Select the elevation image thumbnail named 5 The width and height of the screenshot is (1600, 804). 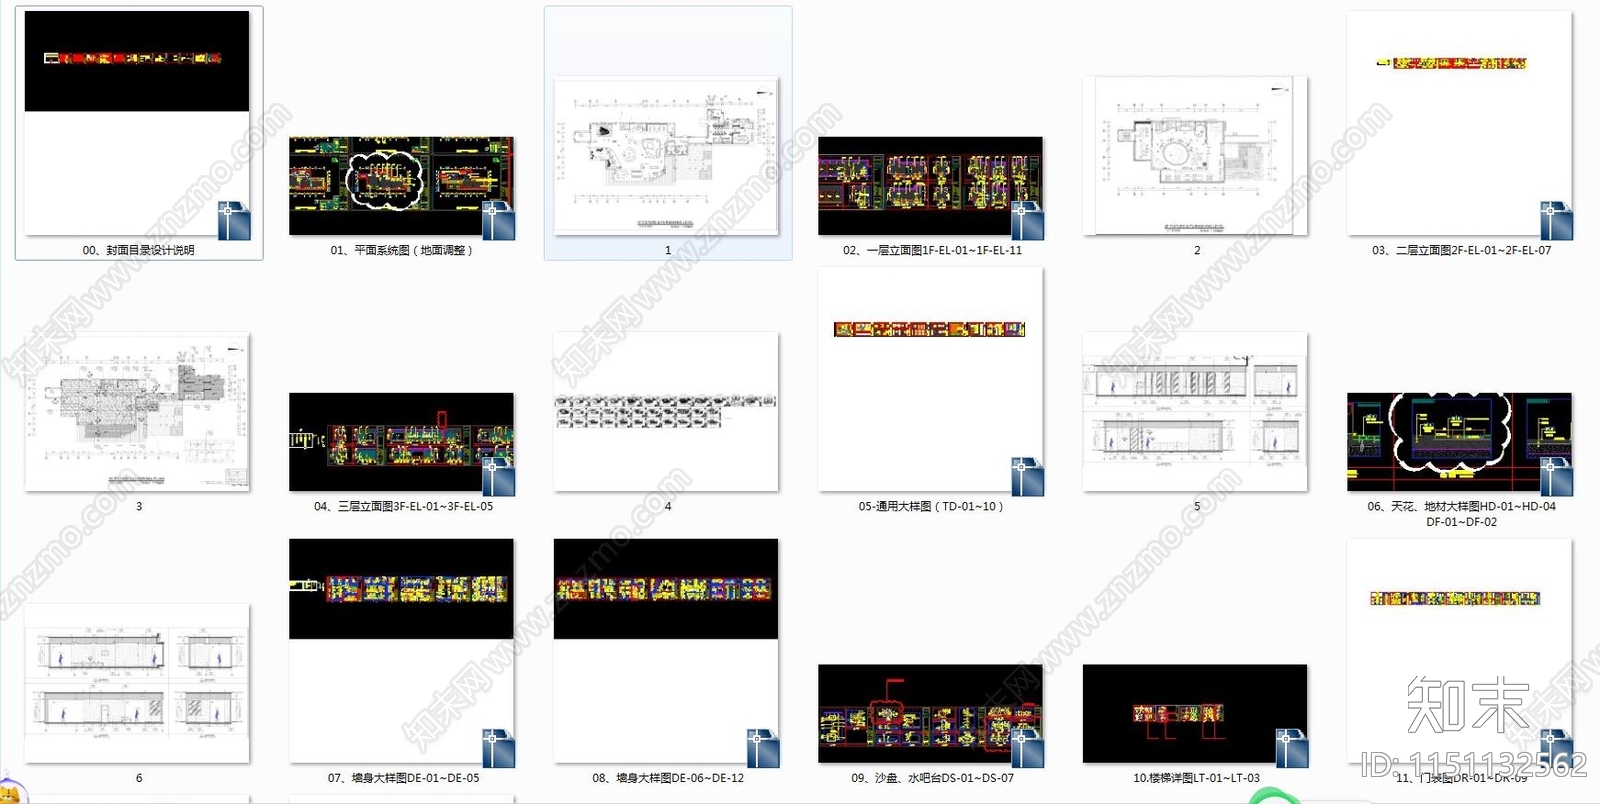pos(1195,412)
